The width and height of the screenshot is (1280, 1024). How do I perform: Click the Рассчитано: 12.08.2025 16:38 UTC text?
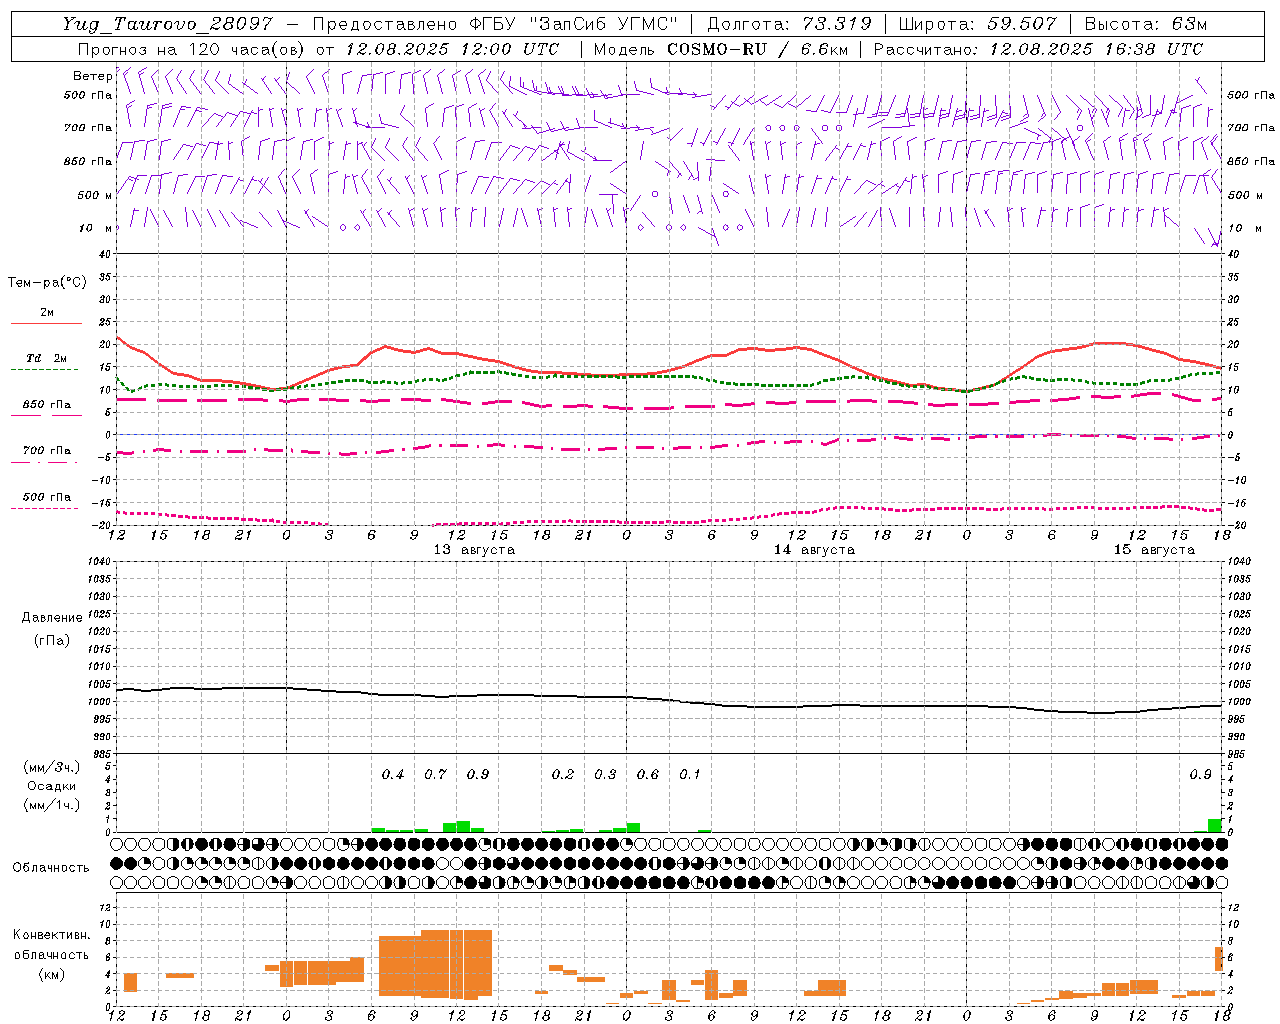(x=1038, y=49)
